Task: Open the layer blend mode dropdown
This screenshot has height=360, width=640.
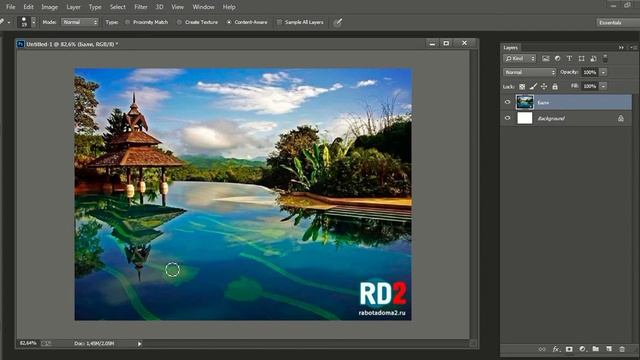Action: [x=529, y=72]
